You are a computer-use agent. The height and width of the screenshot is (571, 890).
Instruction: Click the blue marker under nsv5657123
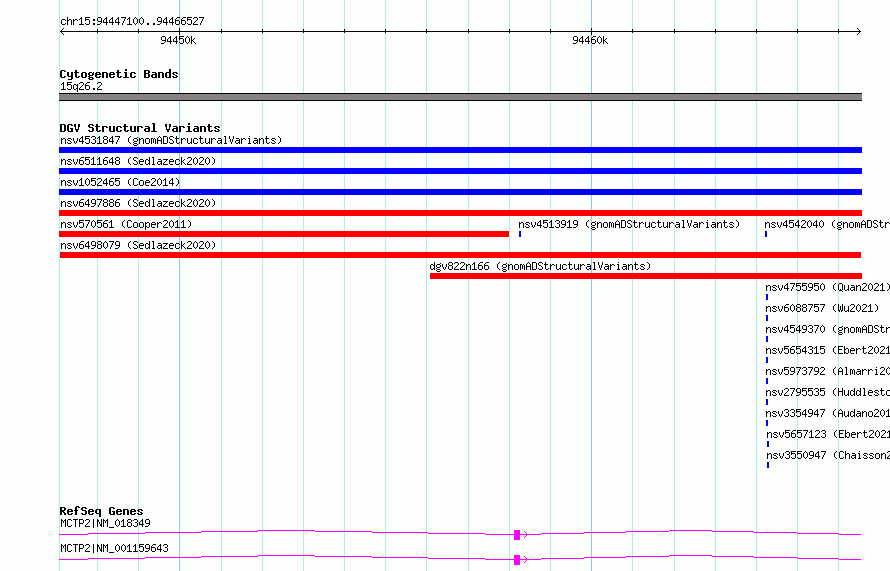coord(768,444)
